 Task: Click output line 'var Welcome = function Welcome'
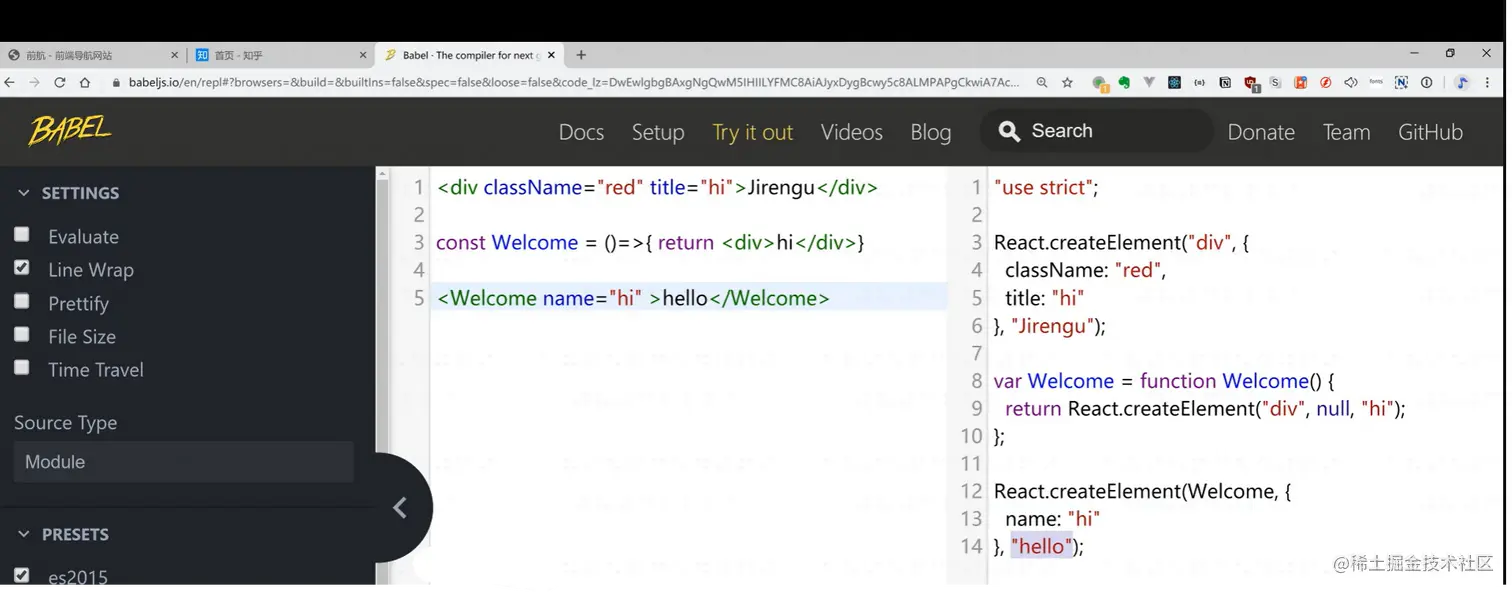pyautogui.click(x=1164, y=380)
